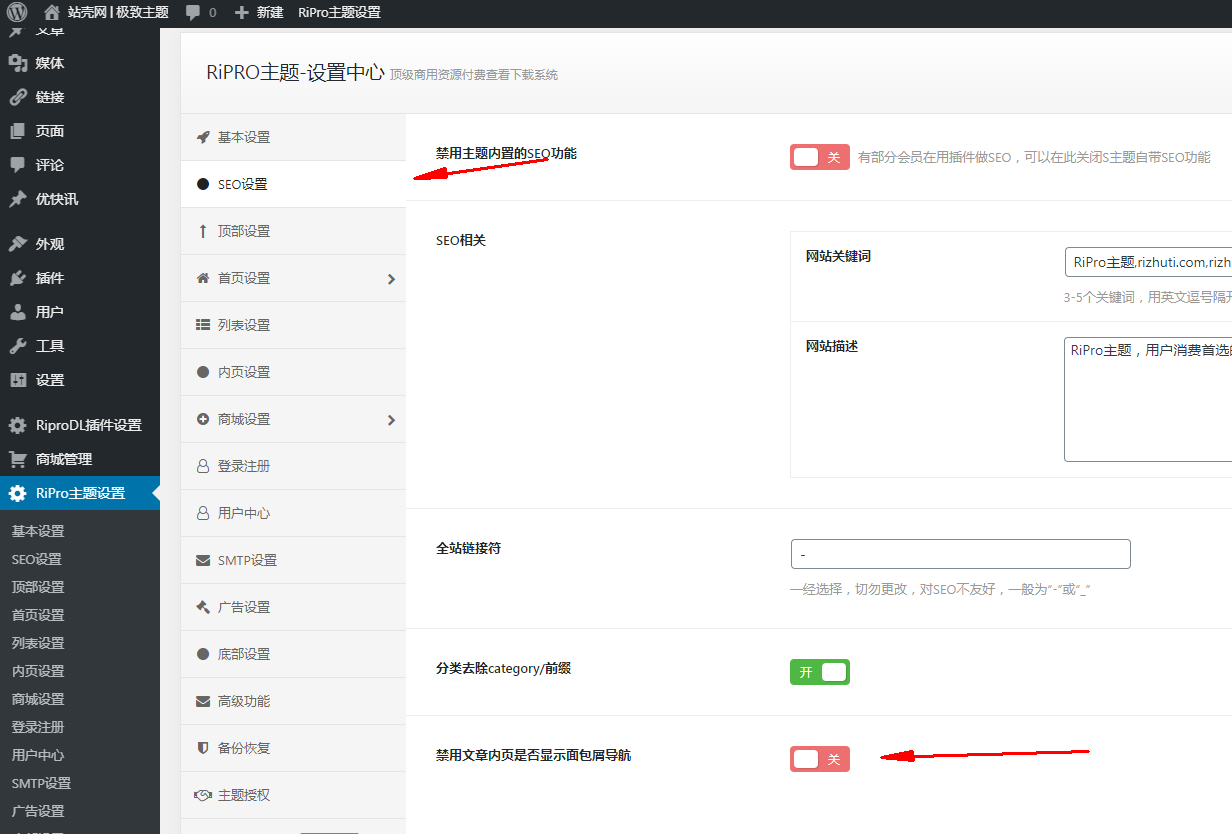Open SEO设置 in the WordPress sidebar submenu
Screen dimensions: 1232x834
pos(37,559)
